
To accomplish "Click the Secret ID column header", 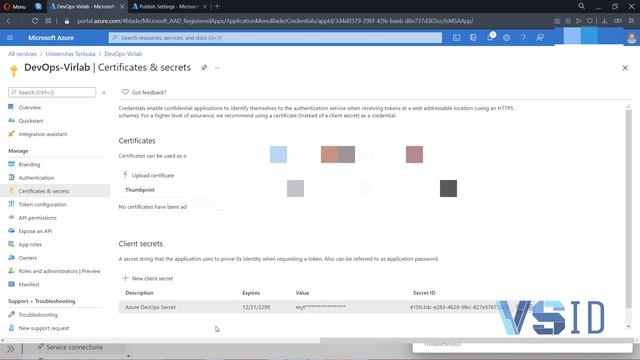I will pos(424,293).
